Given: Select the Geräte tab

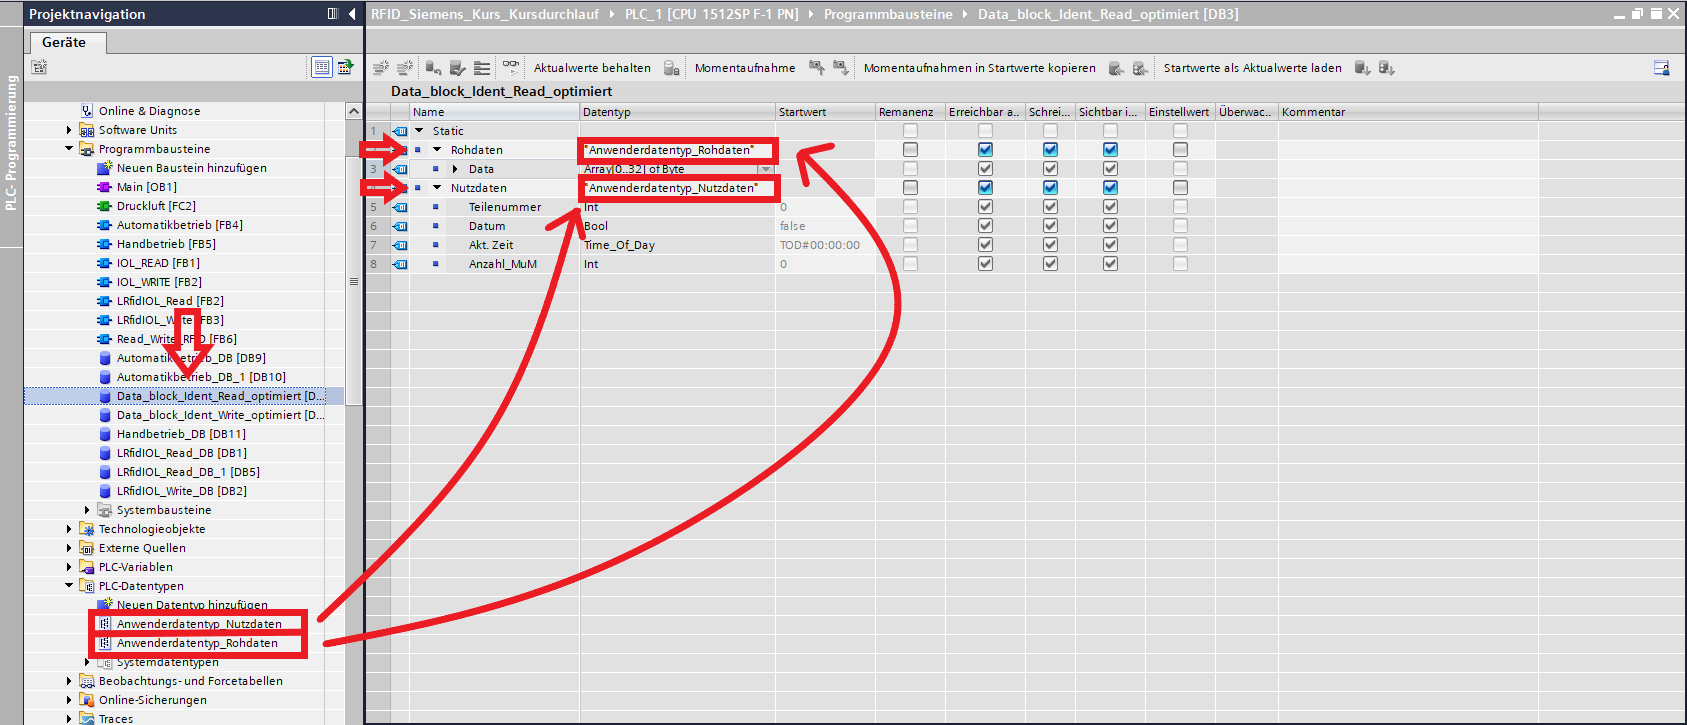Looking at the screenshot, I should point(64,42).
